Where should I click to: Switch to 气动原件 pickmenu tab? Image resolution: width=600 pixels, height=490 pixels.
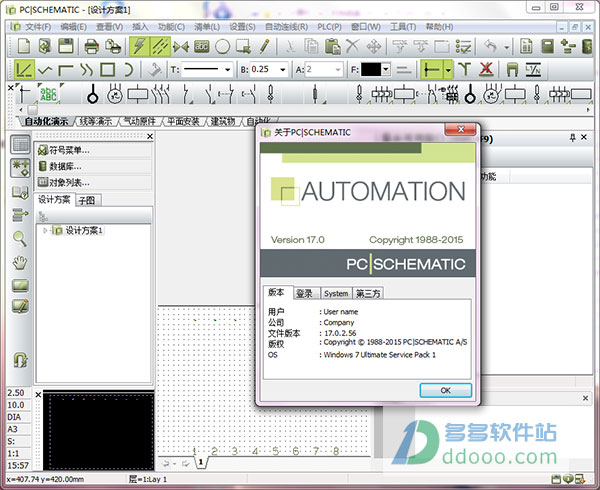pyautogui.click(x=140, y=122)
